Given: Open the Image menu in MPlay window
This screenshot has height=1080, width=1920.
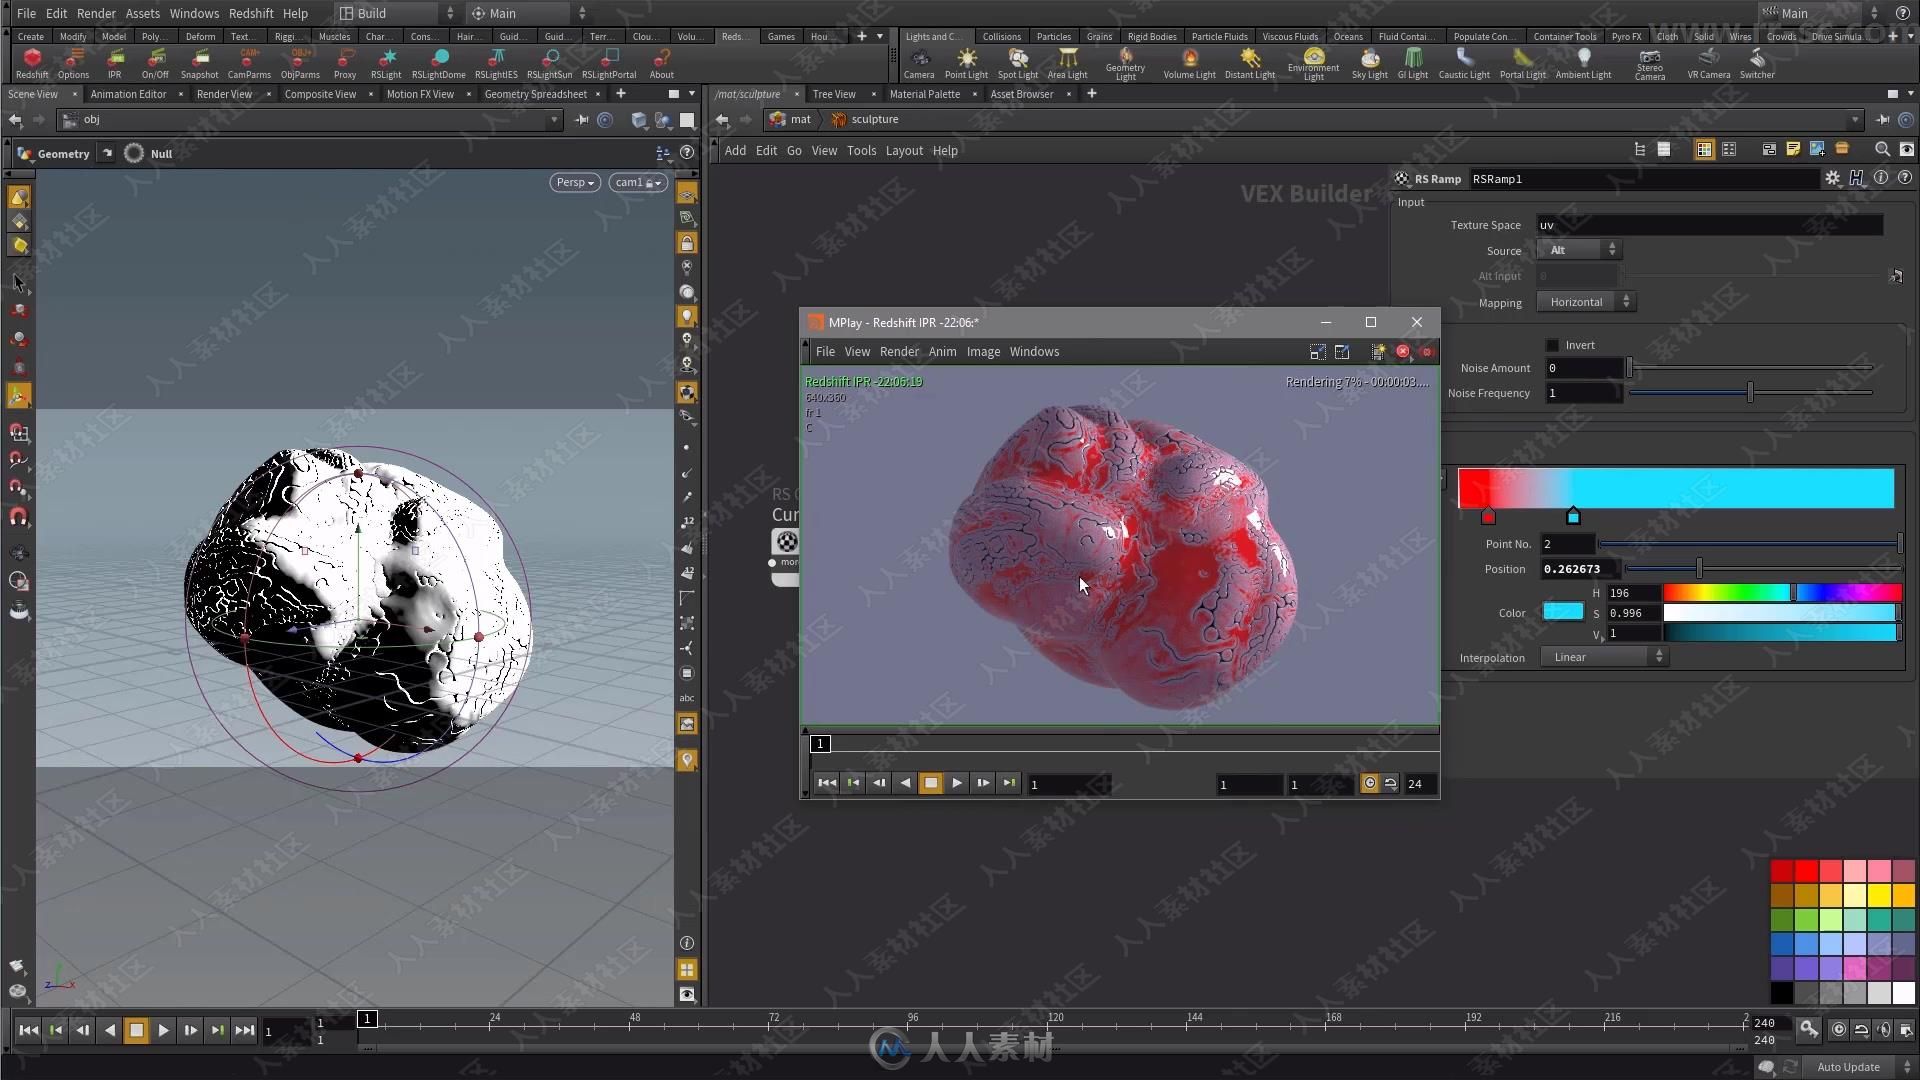Looking at the screenshot, I should tap(983, 351).
